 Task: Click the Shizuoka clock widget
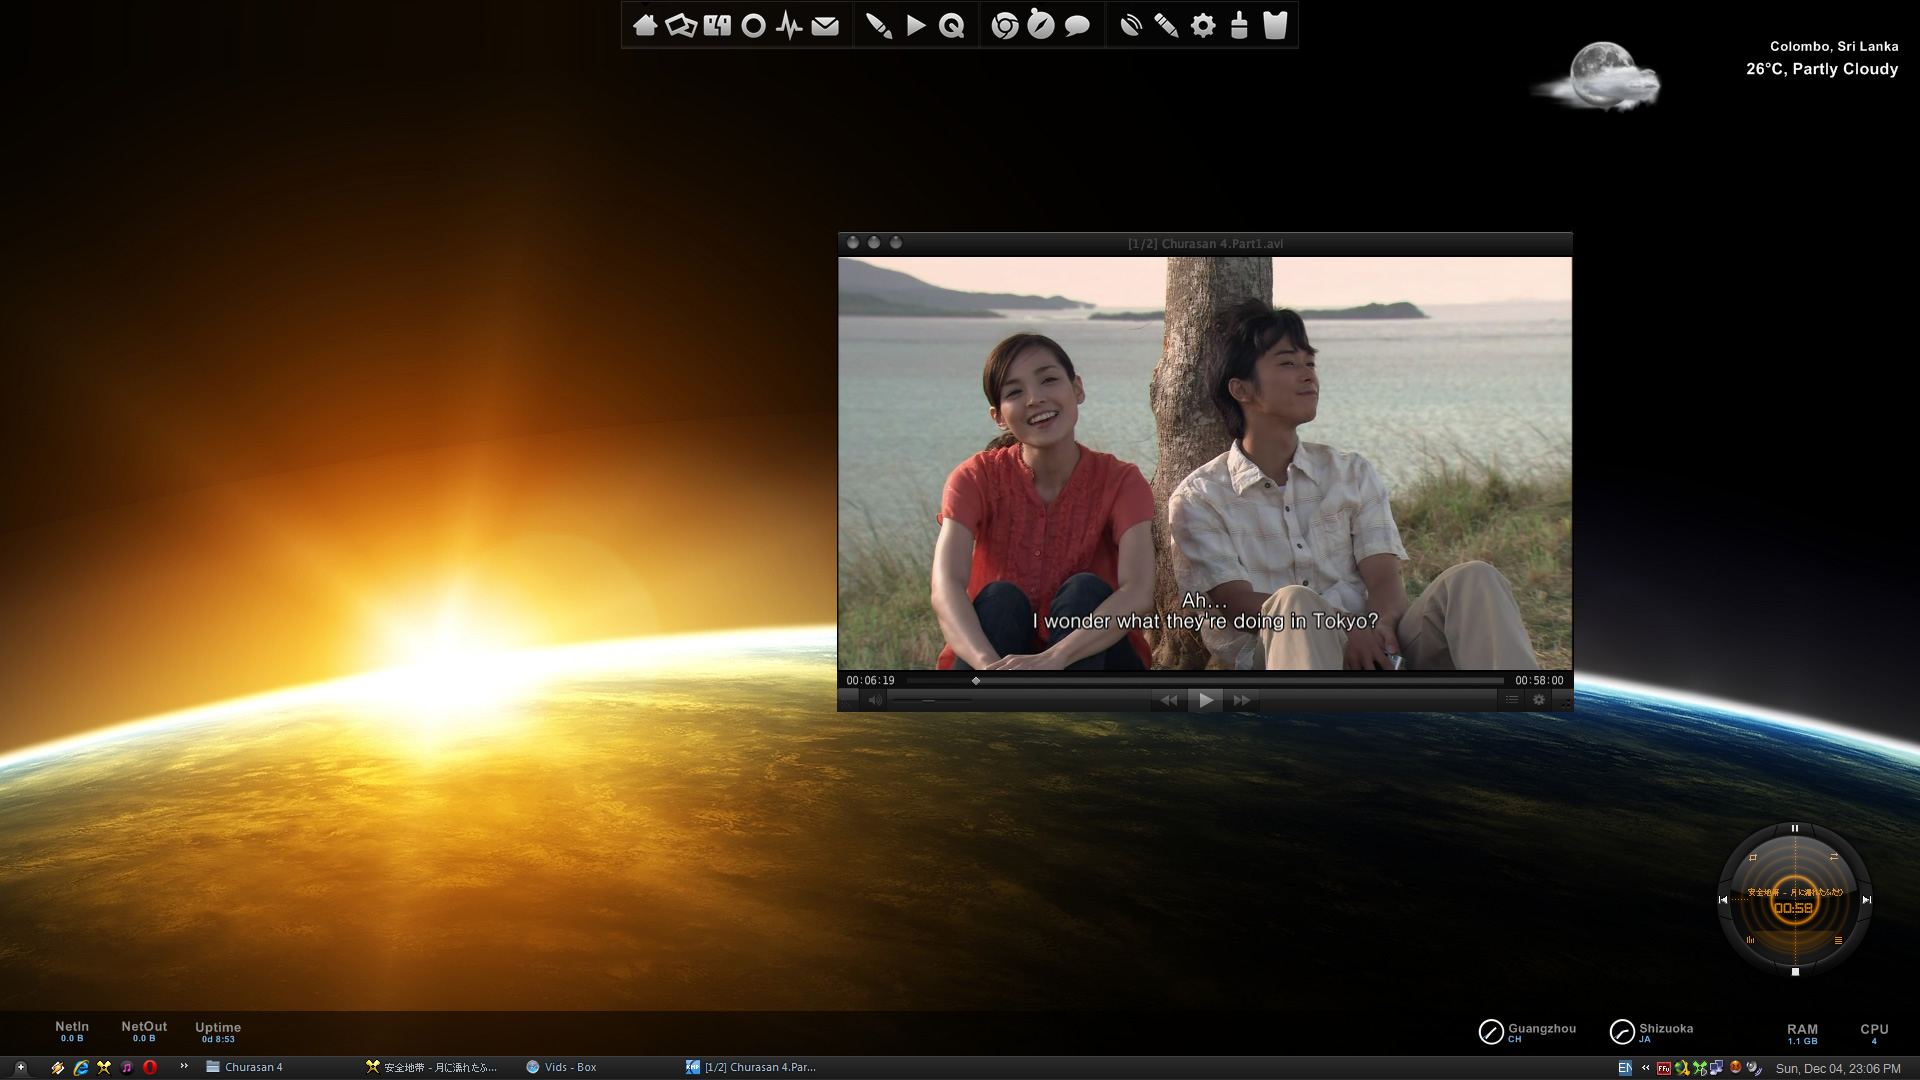[x=1651, y=1031]
